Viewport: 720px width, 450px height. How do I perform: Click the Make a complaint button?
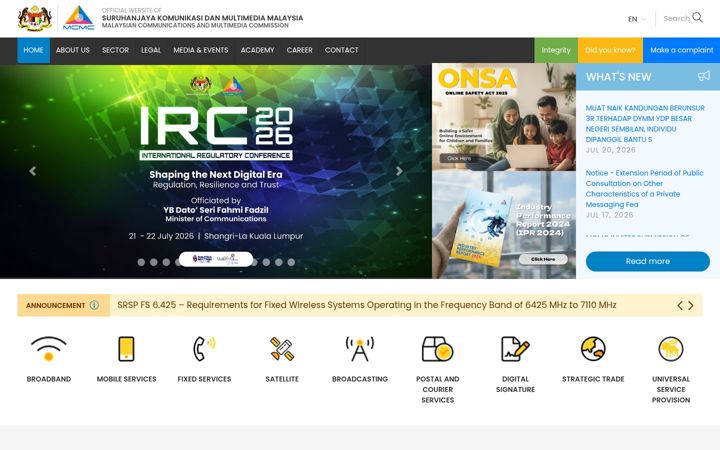click(681, 50)
